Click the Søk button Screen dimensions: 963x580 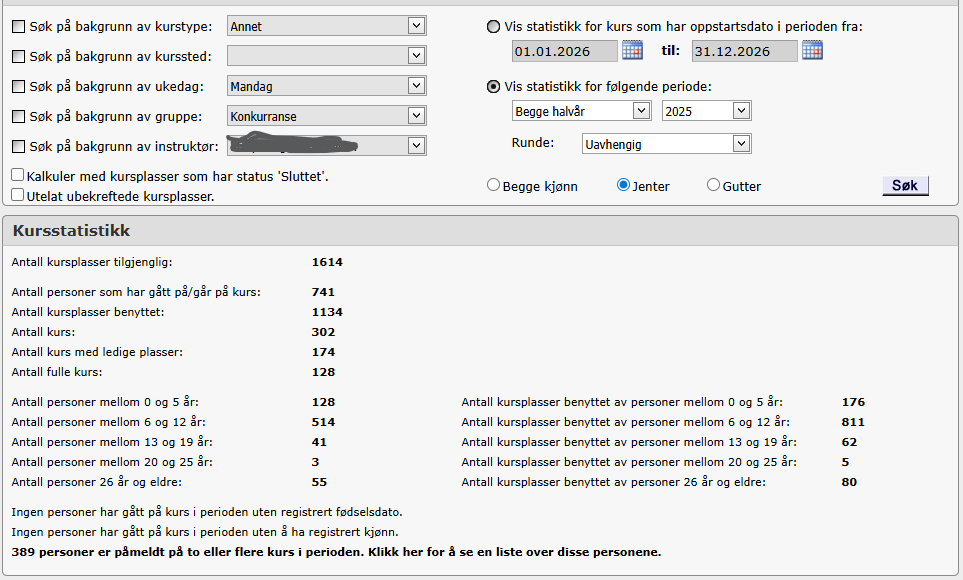[x=904, y=185]
